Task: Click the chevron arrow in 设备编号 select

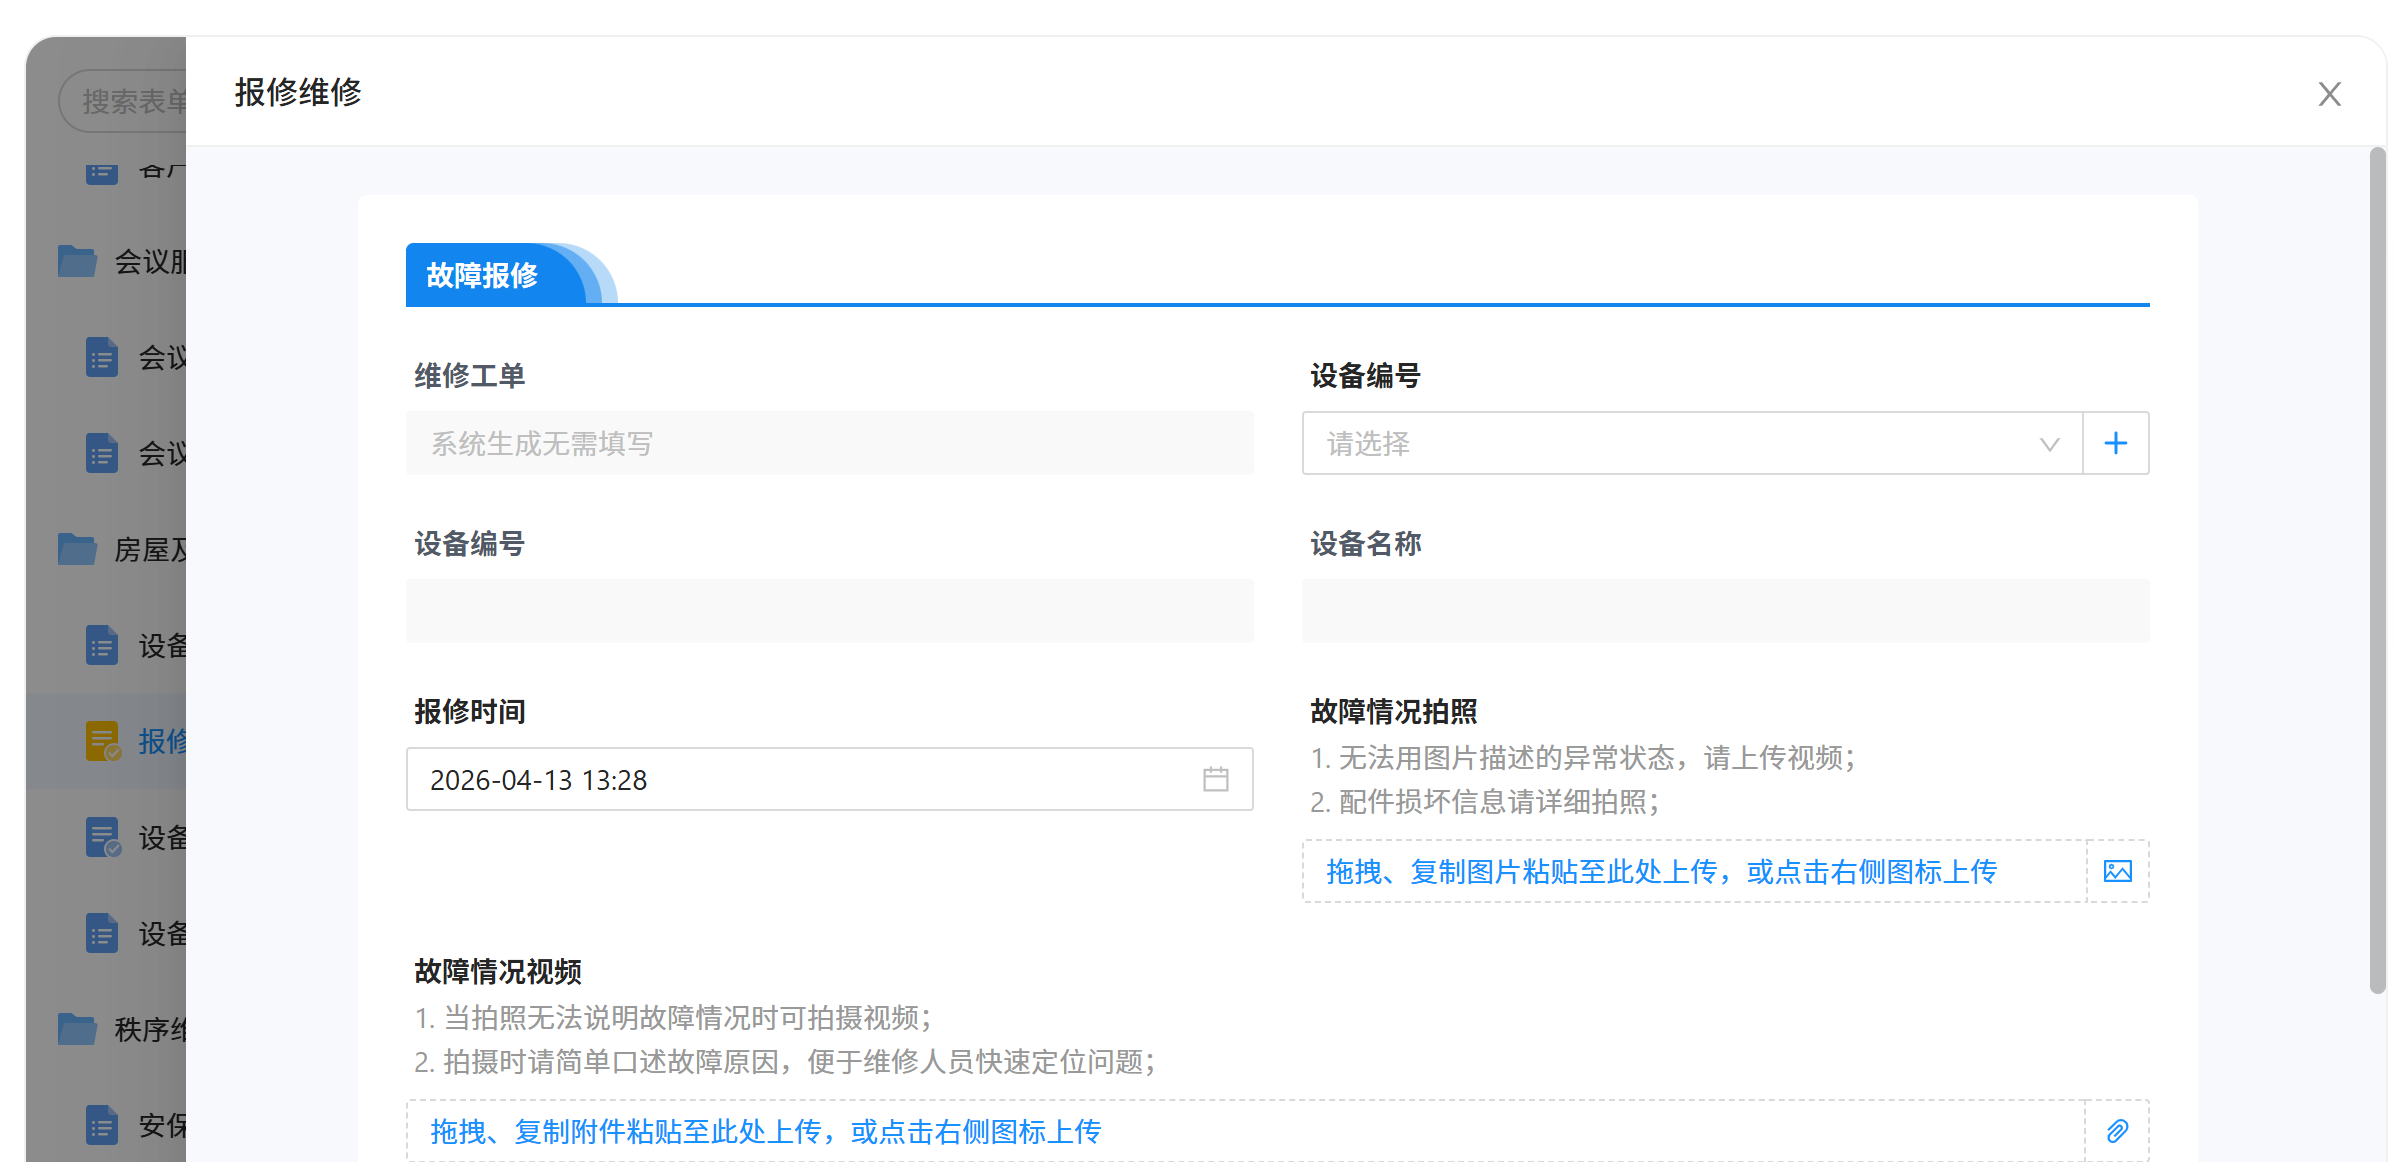Action: tap(2049, 444)
